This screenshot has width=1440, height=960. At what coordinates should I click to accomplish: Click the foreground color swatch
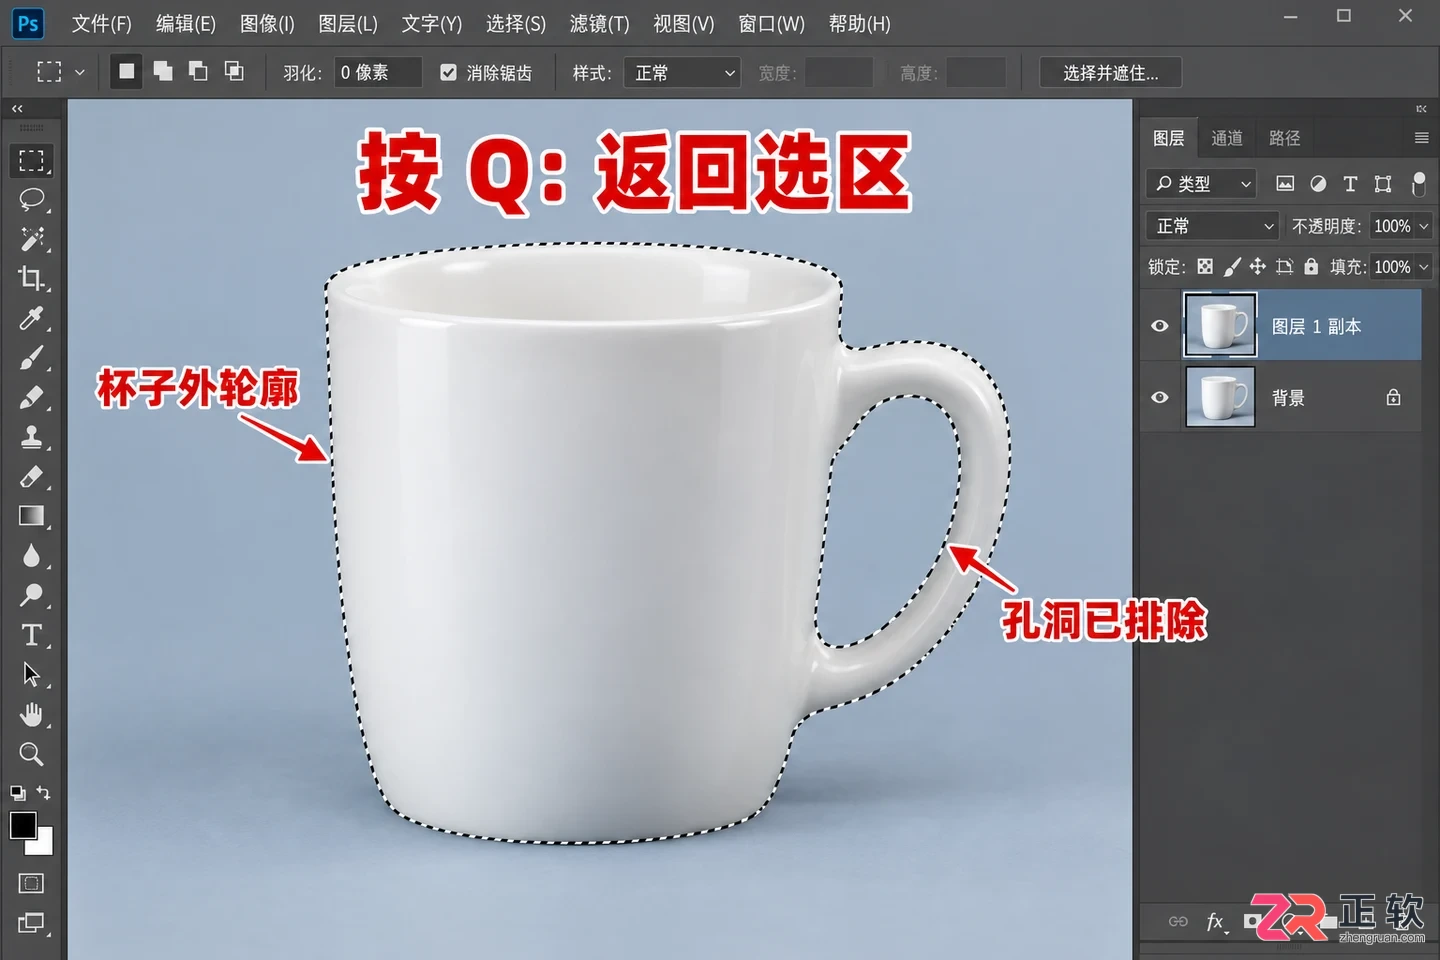tap(22, 825)
